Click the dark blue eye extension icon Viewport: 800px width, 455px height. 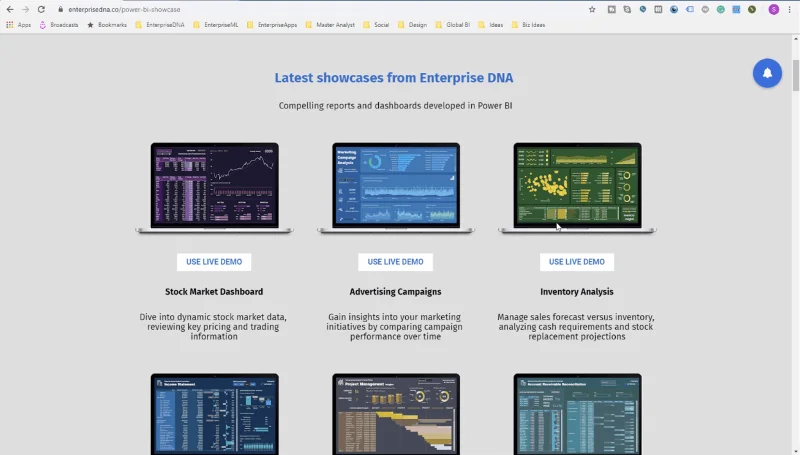[673, 9]
